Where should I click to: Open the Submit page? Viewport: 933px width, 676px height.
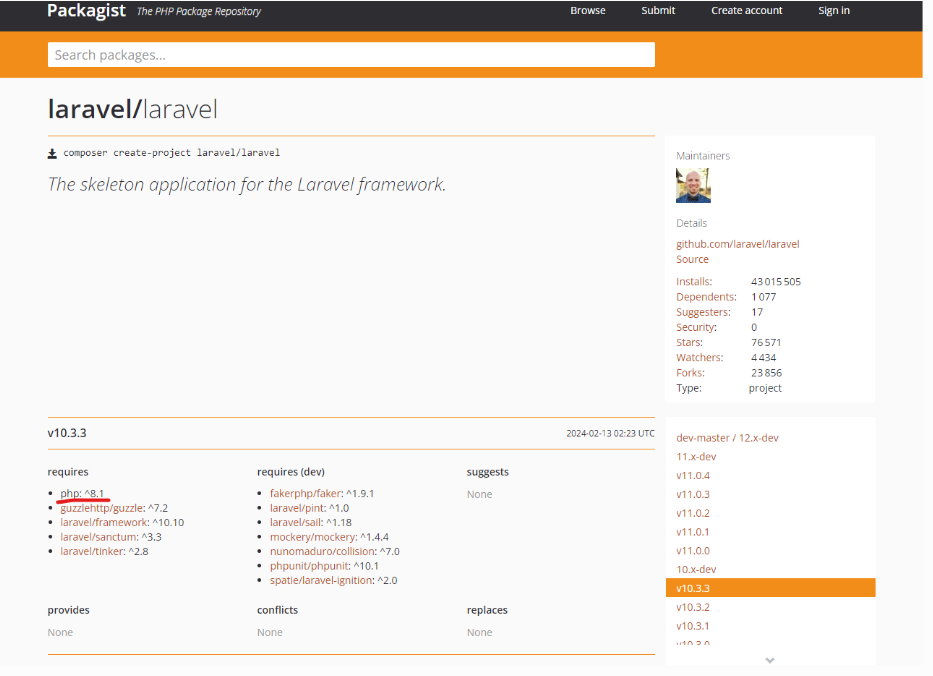pos(658,11)
